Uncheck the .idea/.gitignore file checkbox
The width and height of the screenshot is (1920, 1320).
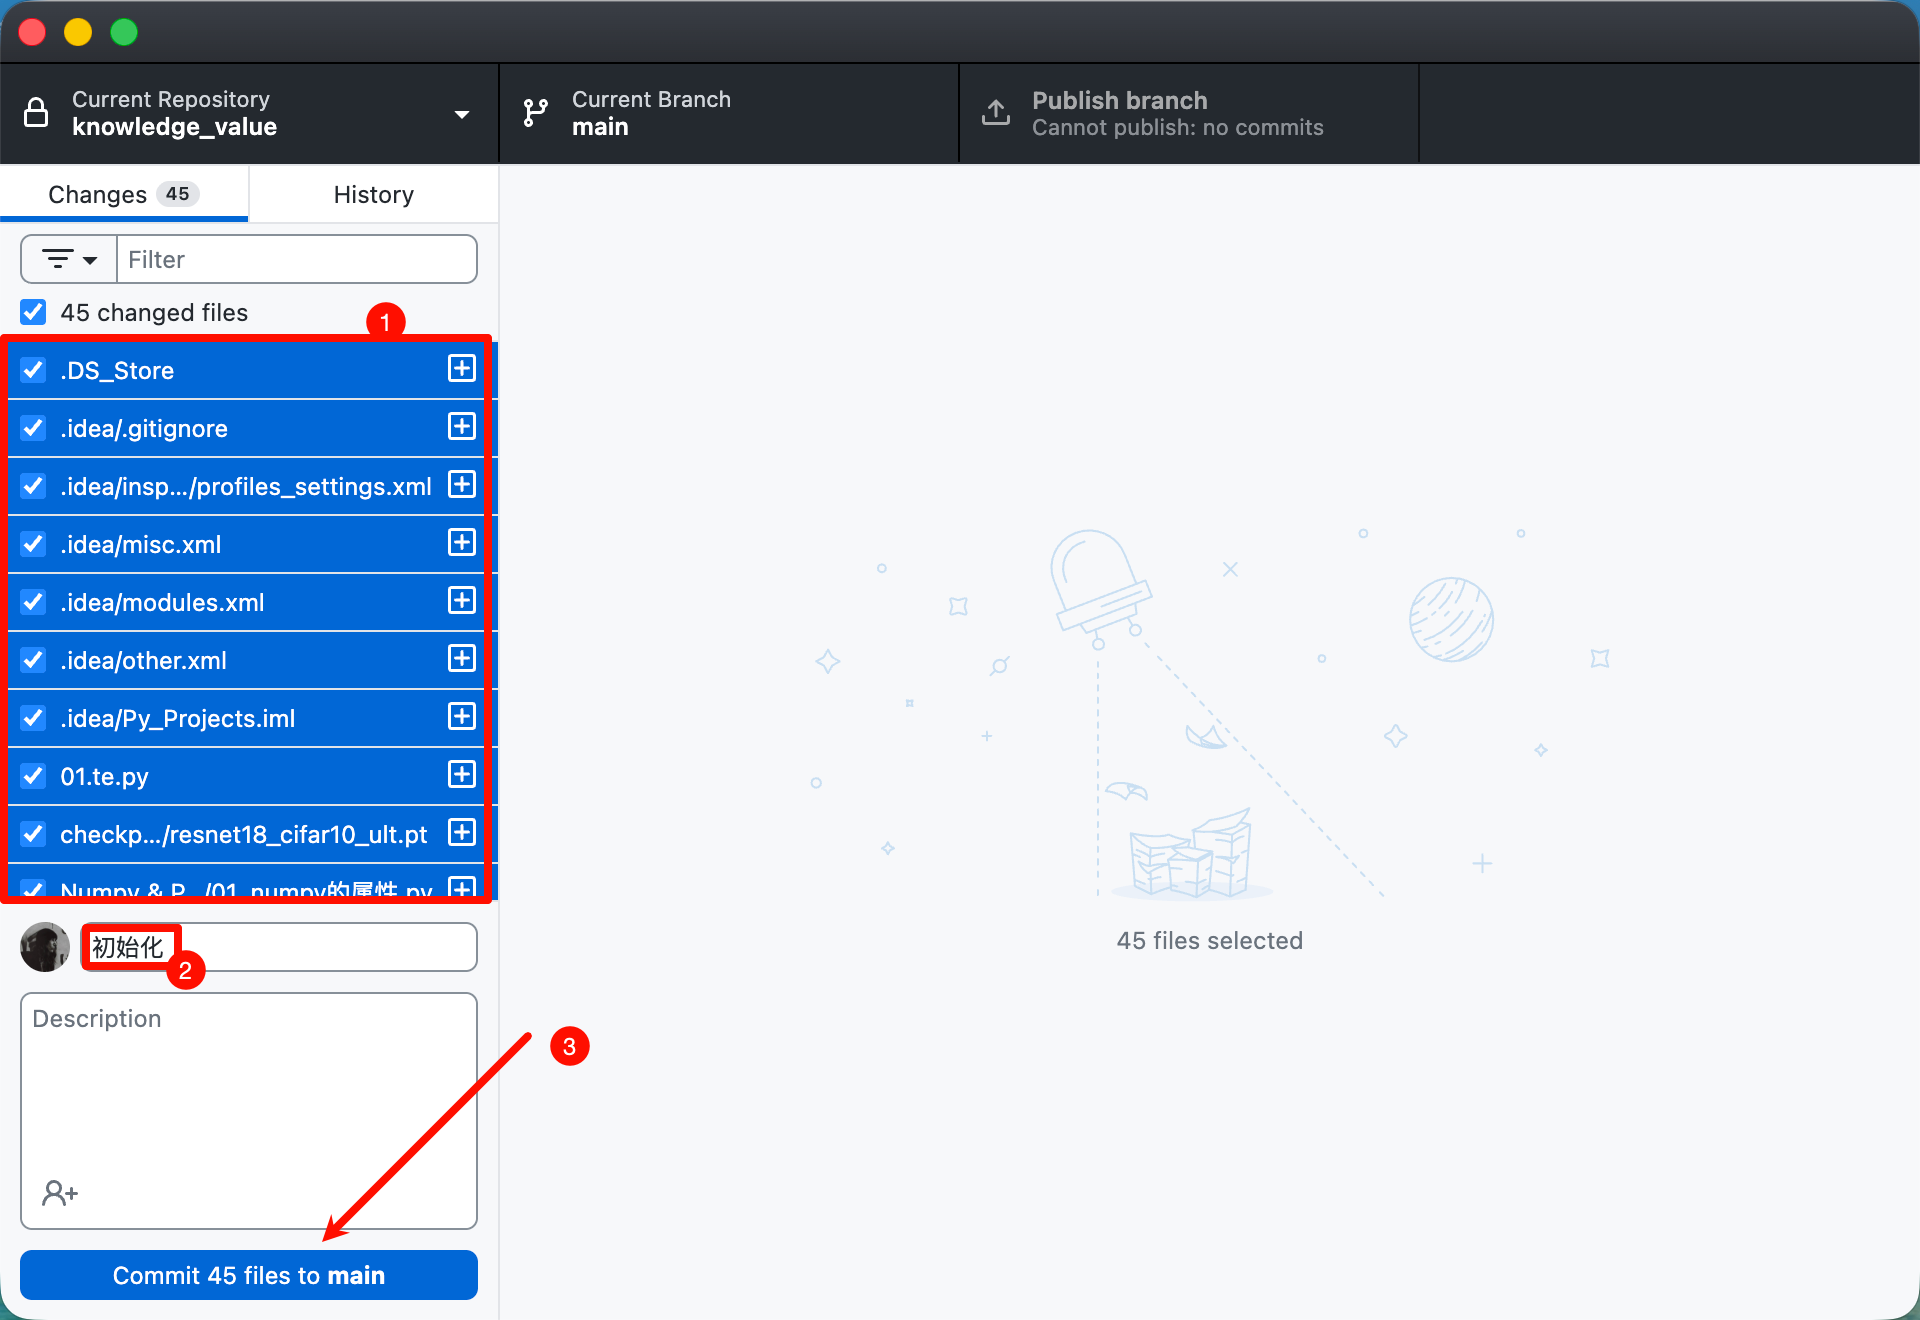pos(34,428)
